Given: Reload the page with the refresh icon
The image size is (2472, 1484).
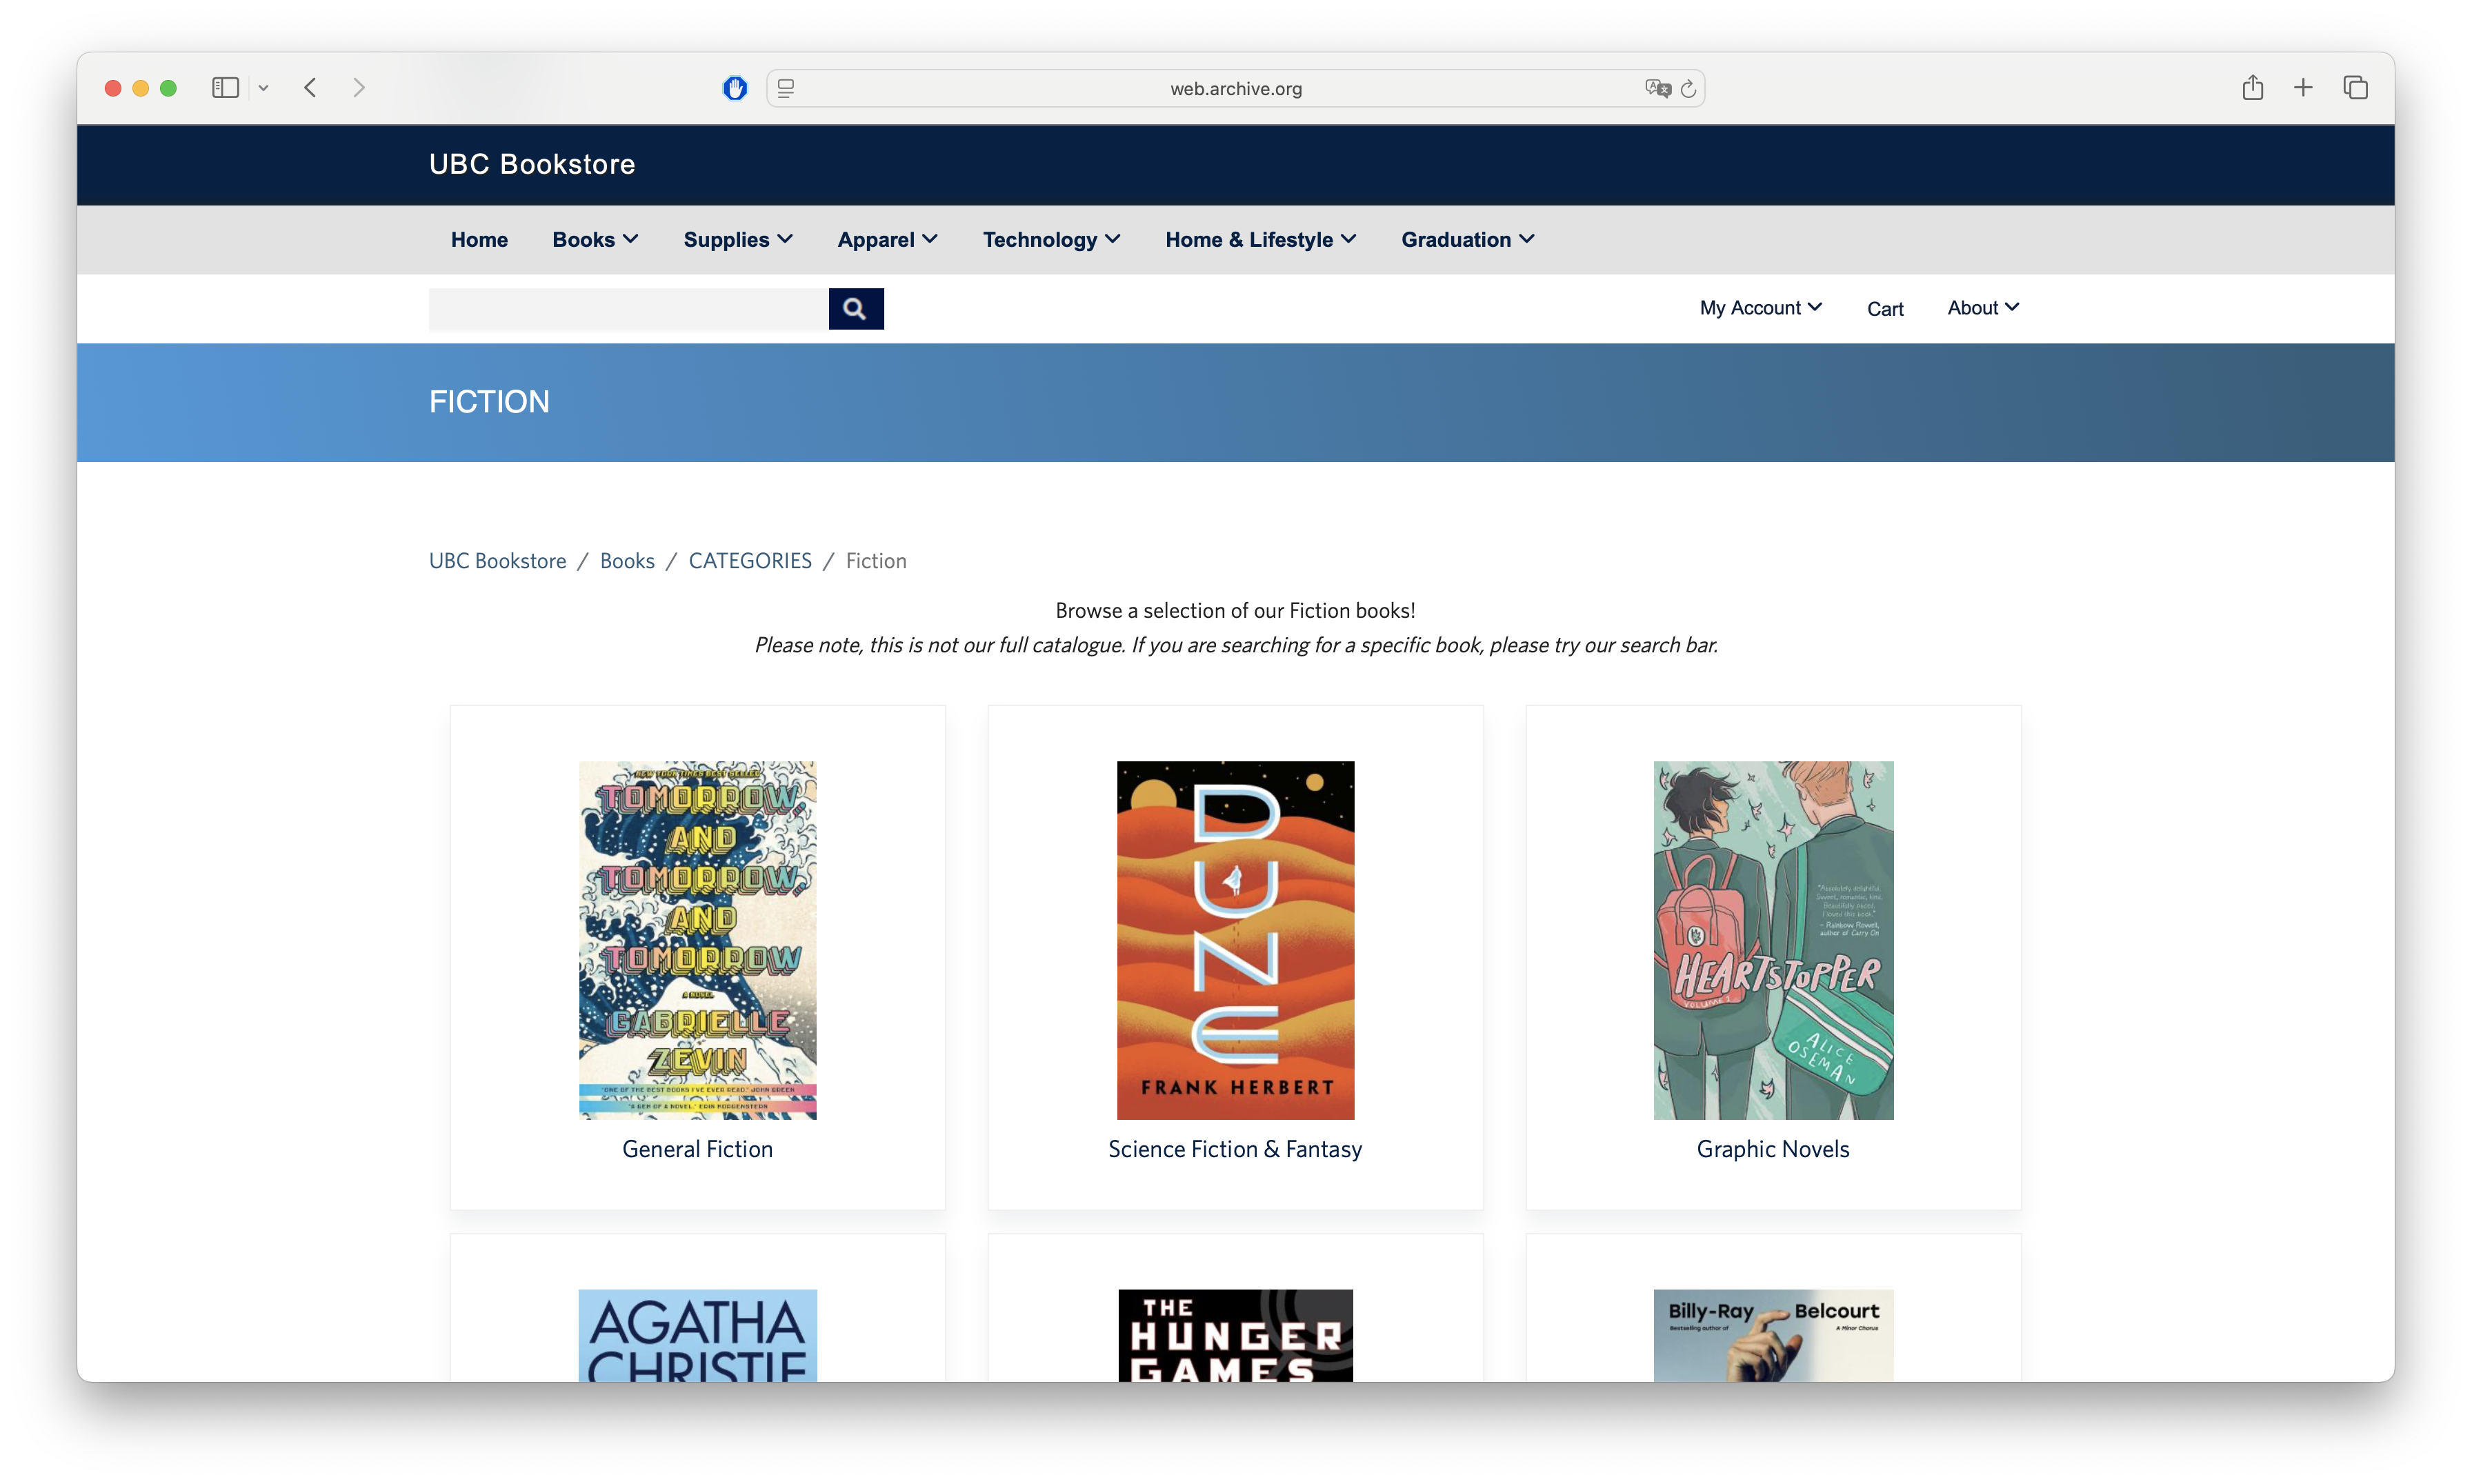Looking at the screenshot, I should [x=1689, y=88].
